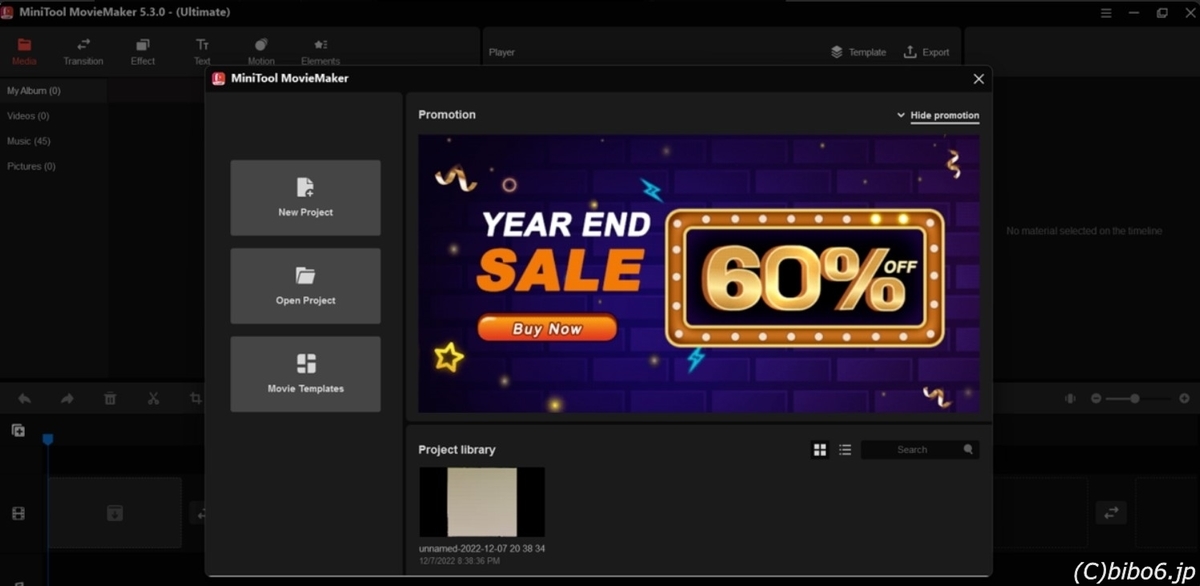Screen dimensions: 1200x586
Task: Collapse promotion using the chevron arrow
Action: (901, 115)
